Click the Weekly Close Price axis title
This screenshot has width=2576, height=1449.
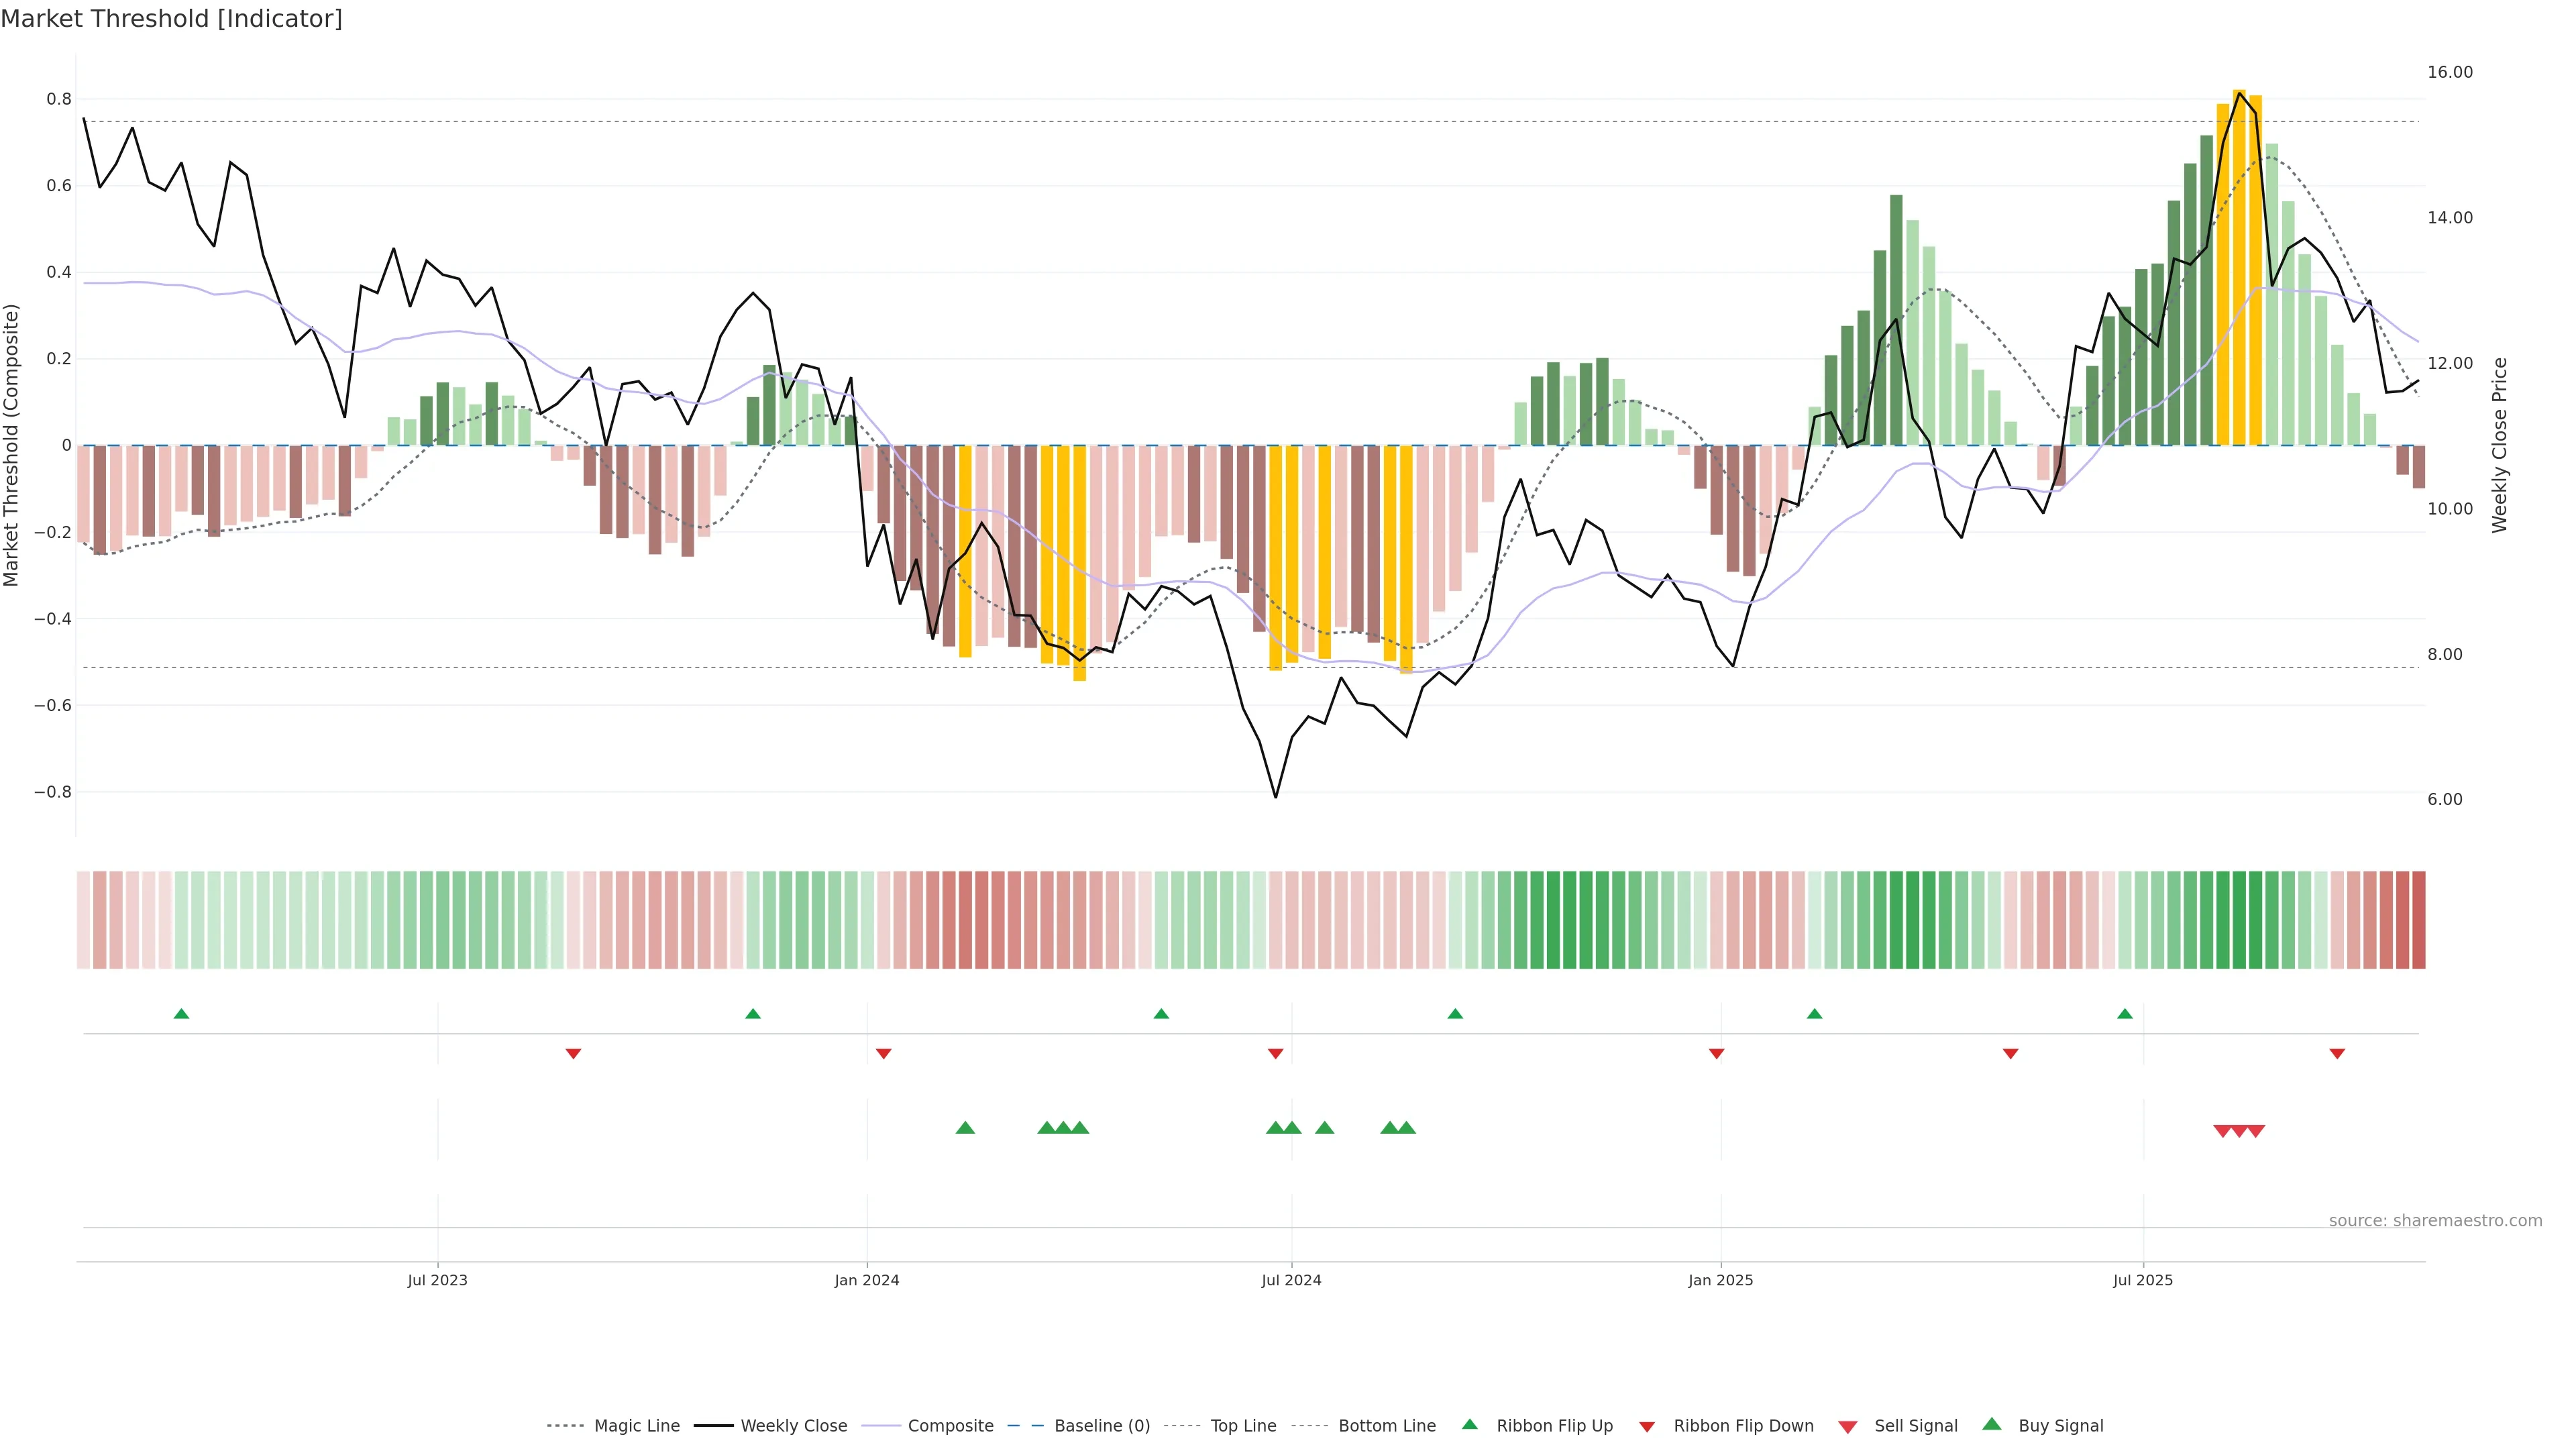tap(2499, 445)
